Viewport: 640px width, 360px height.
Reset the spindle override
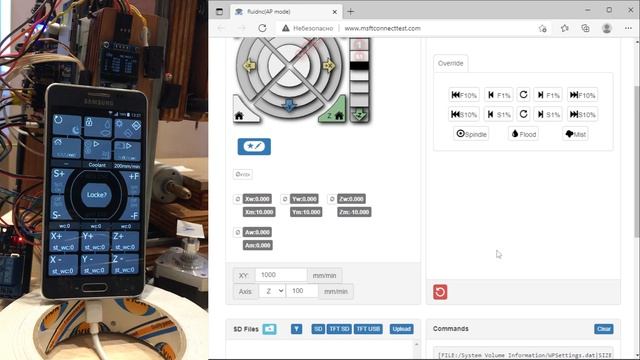pyautogui.click(x=524, y=115)
